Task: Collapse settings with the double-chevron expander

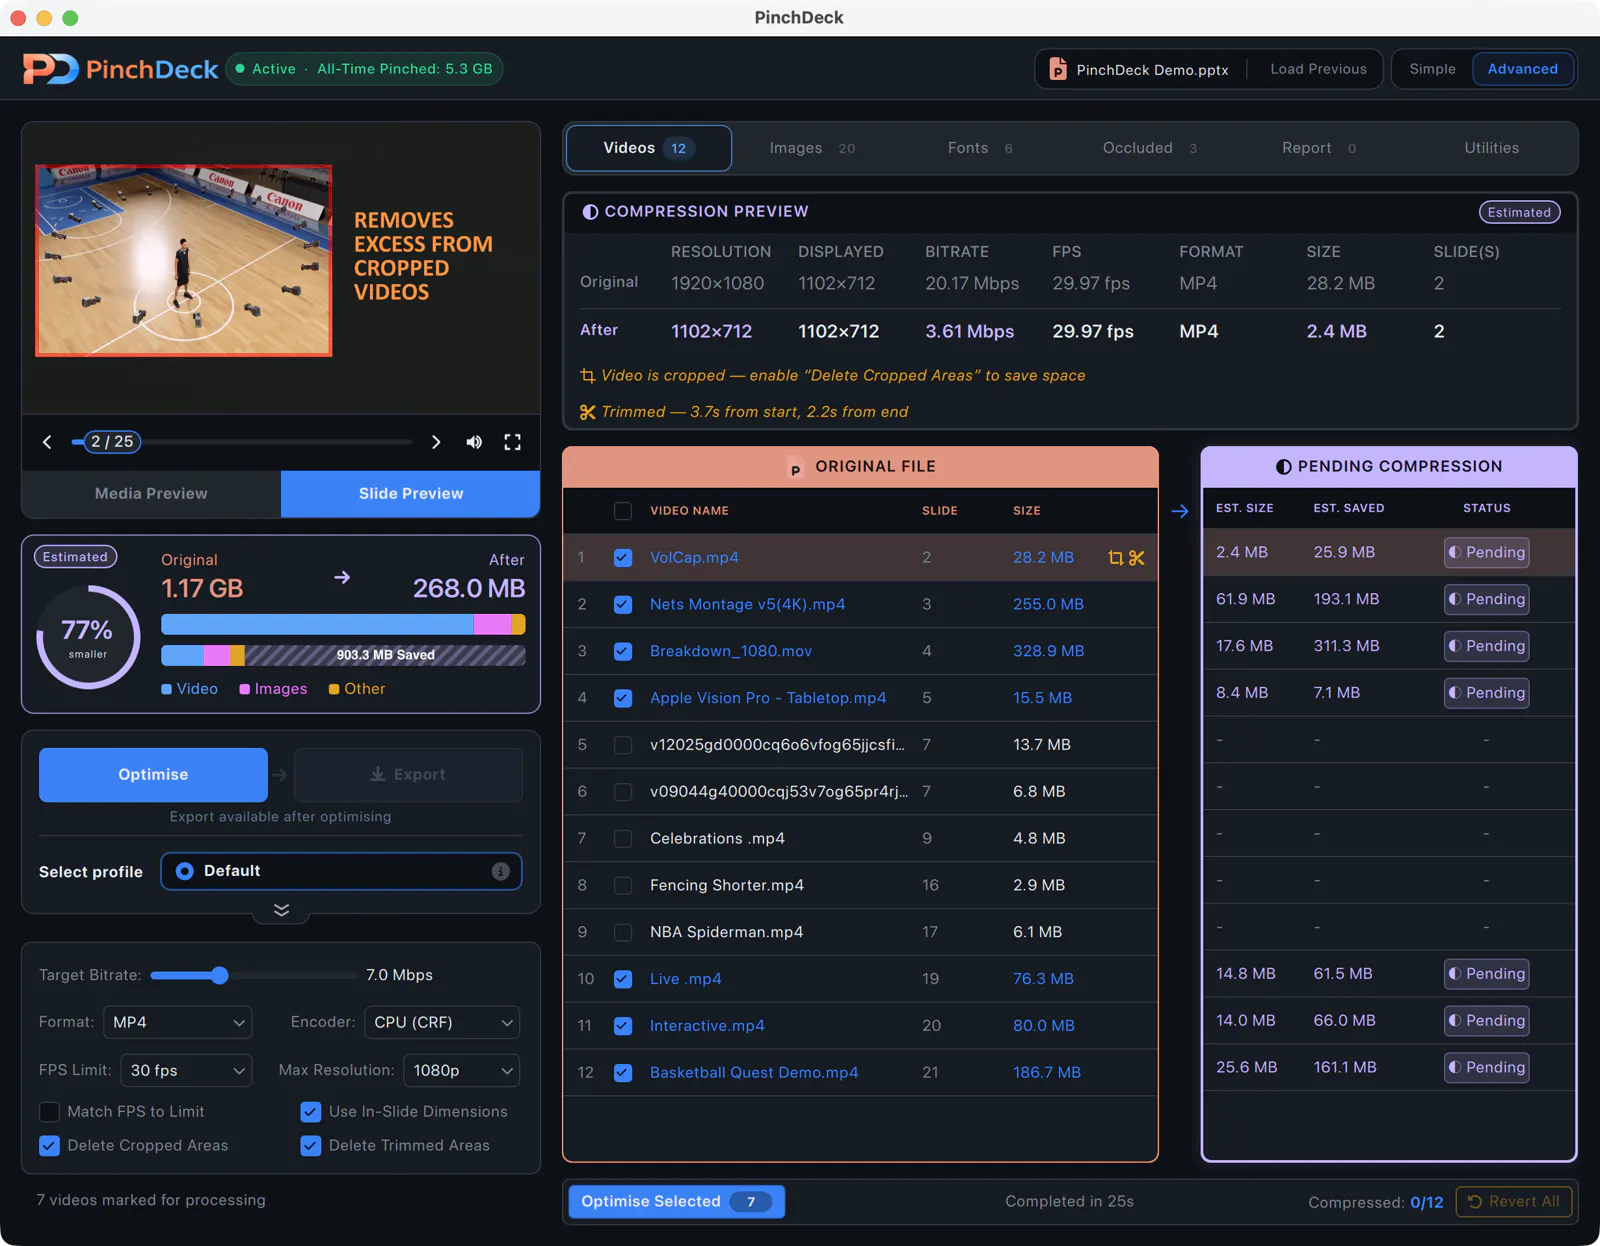Action: pos(281,910)
